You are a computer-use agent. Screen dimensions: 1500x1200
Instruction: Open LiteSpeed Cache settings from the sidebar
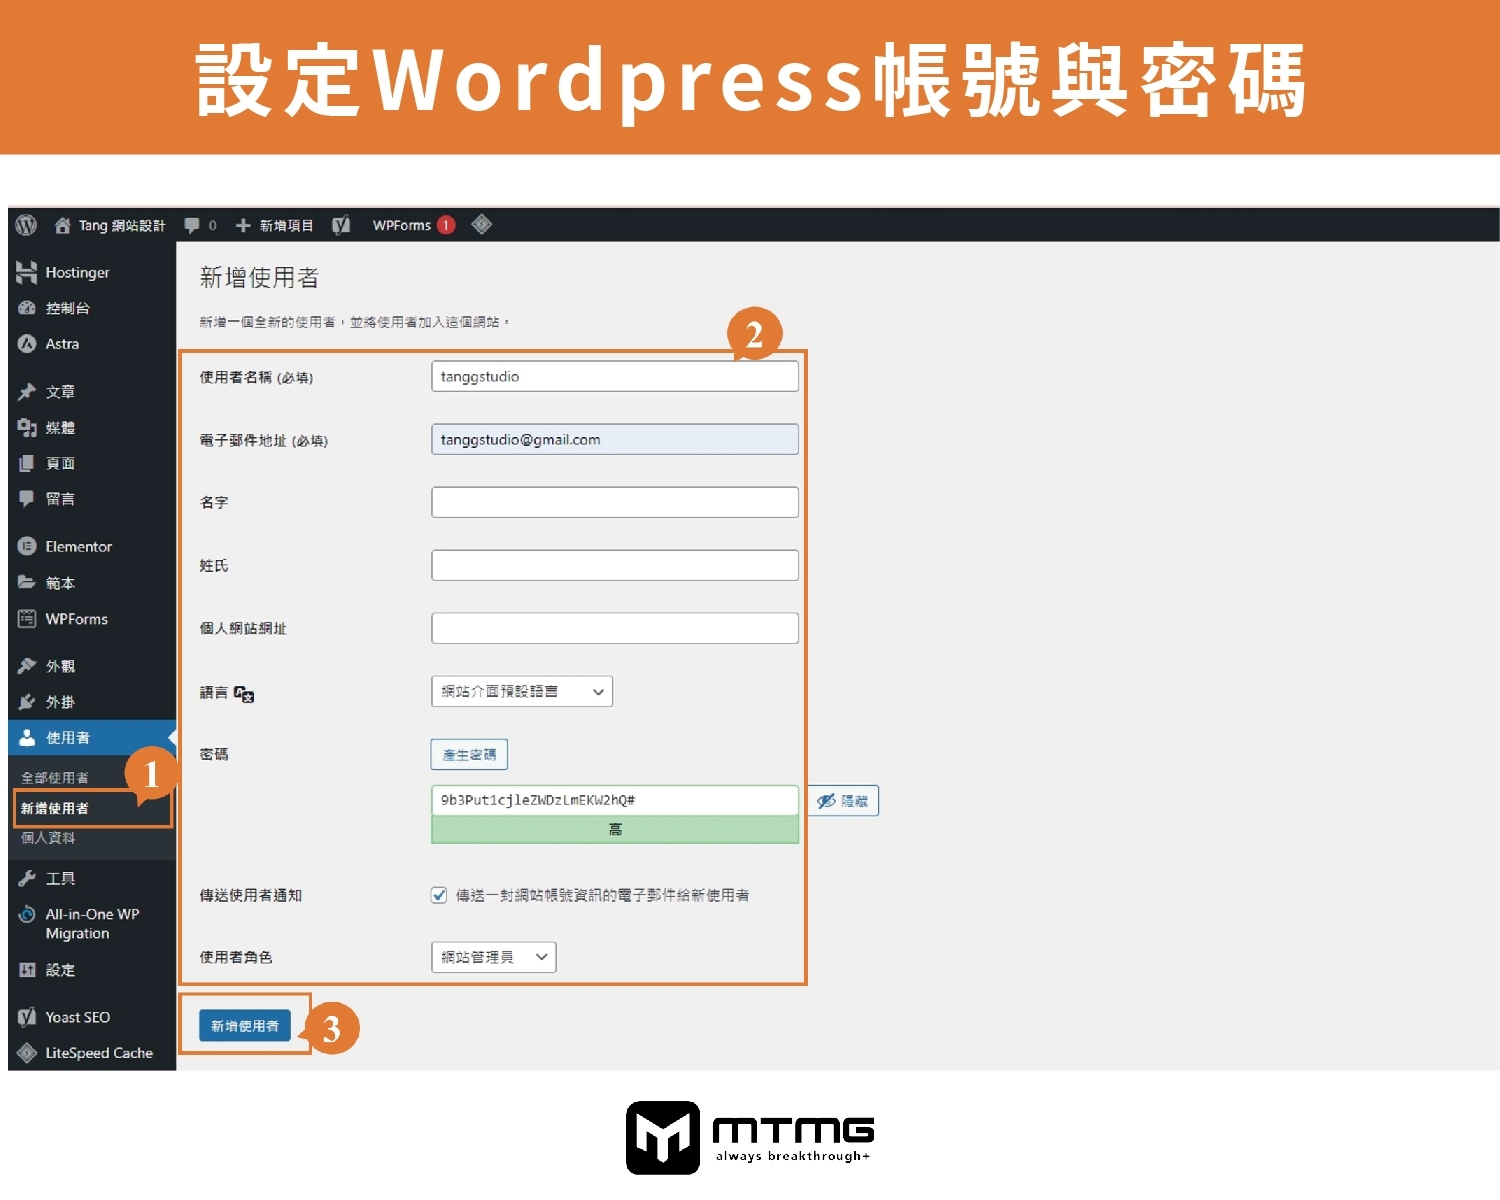click(27, 1052)
